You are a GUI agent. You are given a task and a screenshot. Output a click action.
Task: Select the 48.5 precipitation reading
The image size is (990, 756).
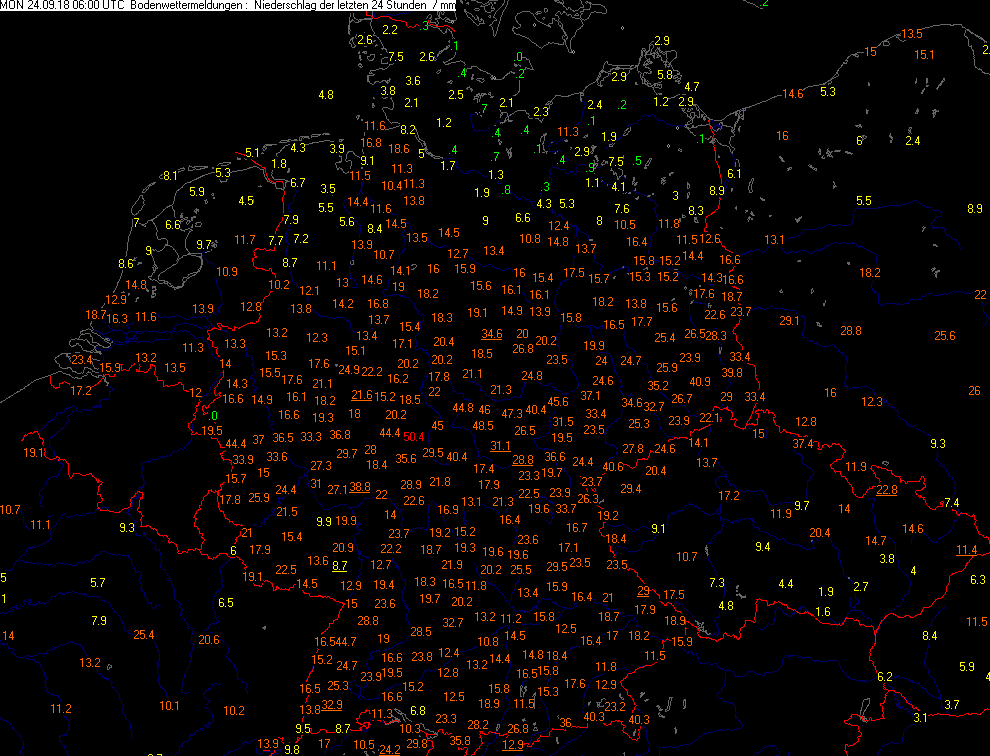(483, 425)
